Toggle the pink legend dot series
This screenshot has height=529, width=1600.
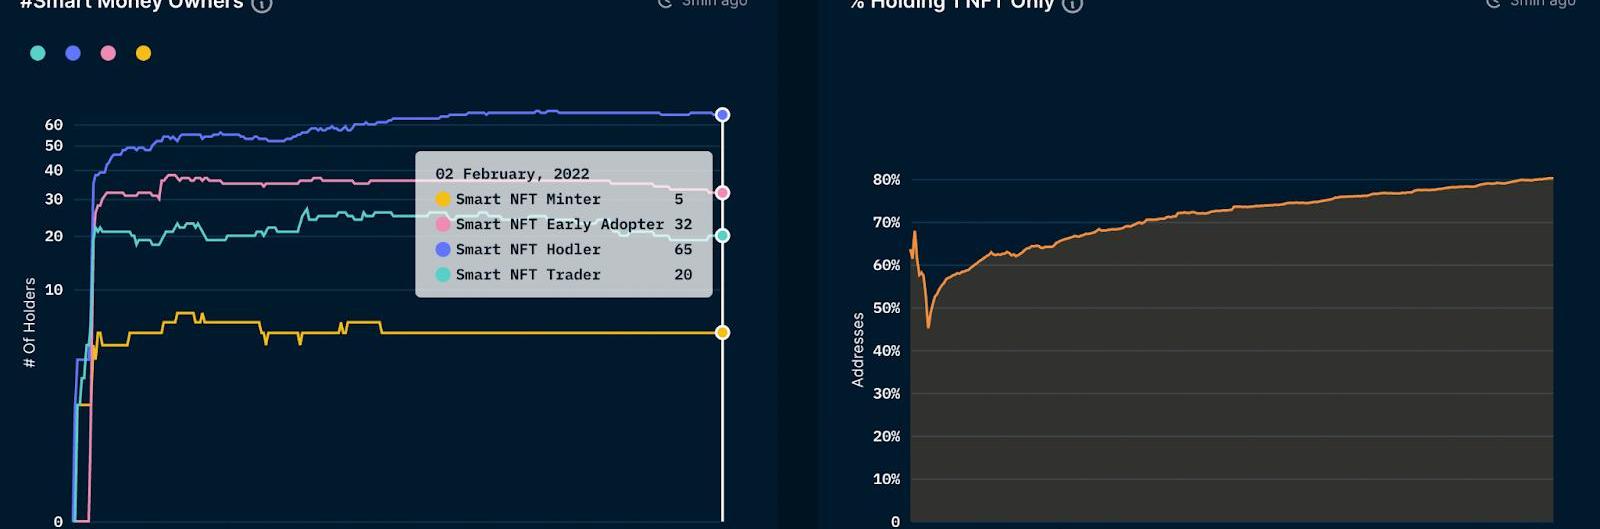click(108, 53)
